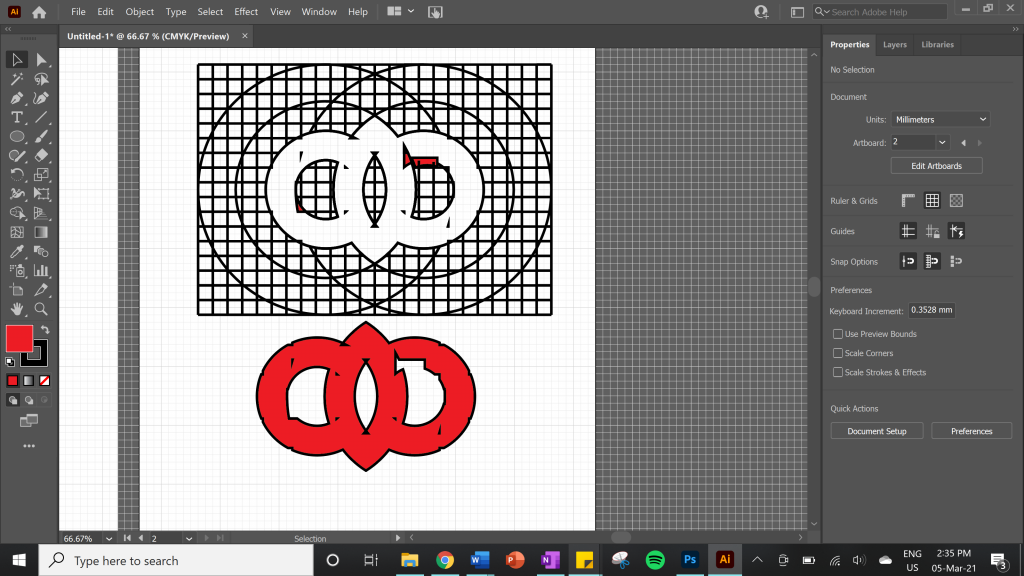Check the Scale Corners option
1024x576 pixels.
pyautogui.click(x=838, y=353)
